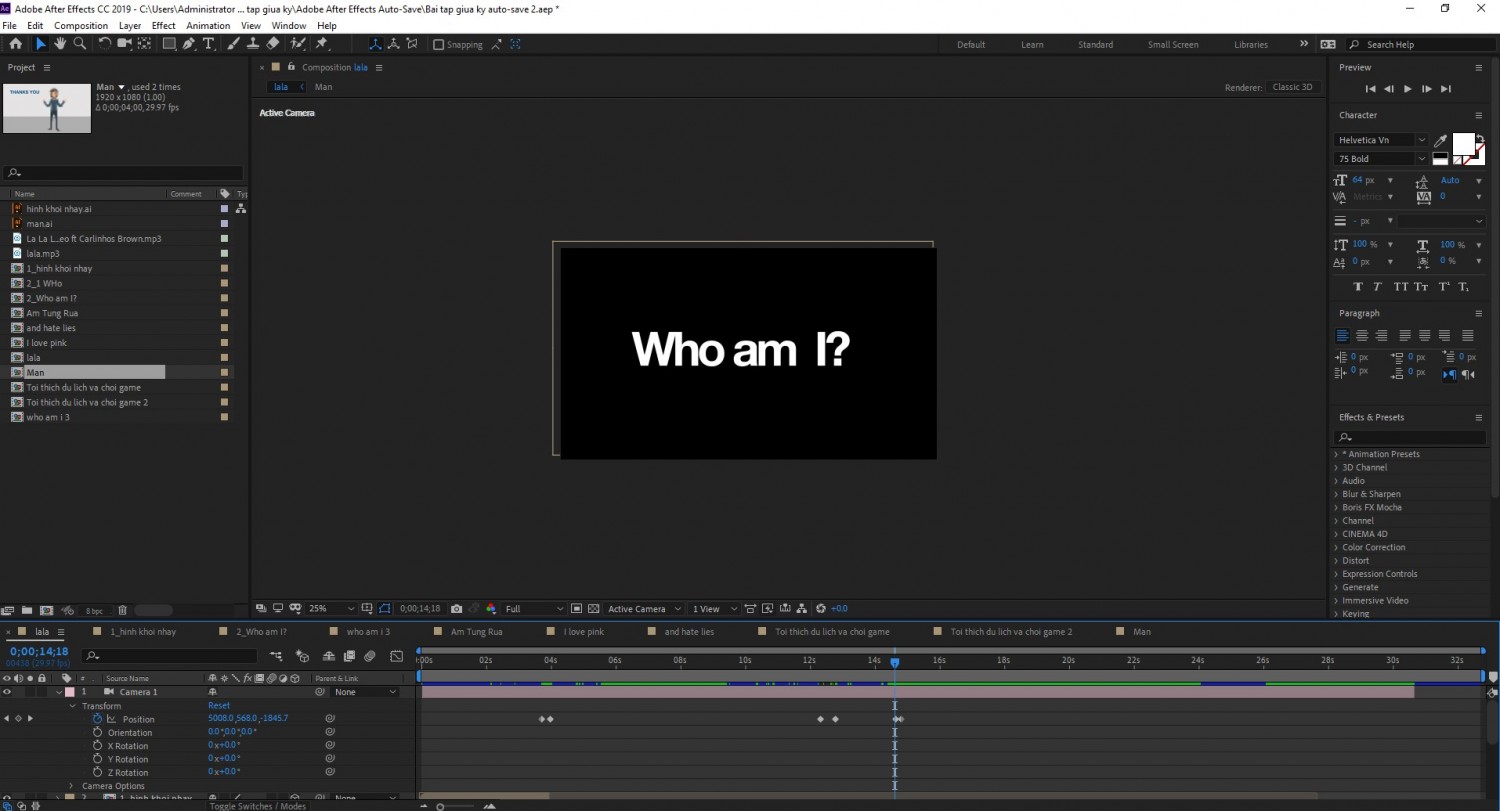Image resolution: width=1500 pixels, height=811 pixels.
Task: Select the Horizontal Type tool
Action: coord(208,44)
